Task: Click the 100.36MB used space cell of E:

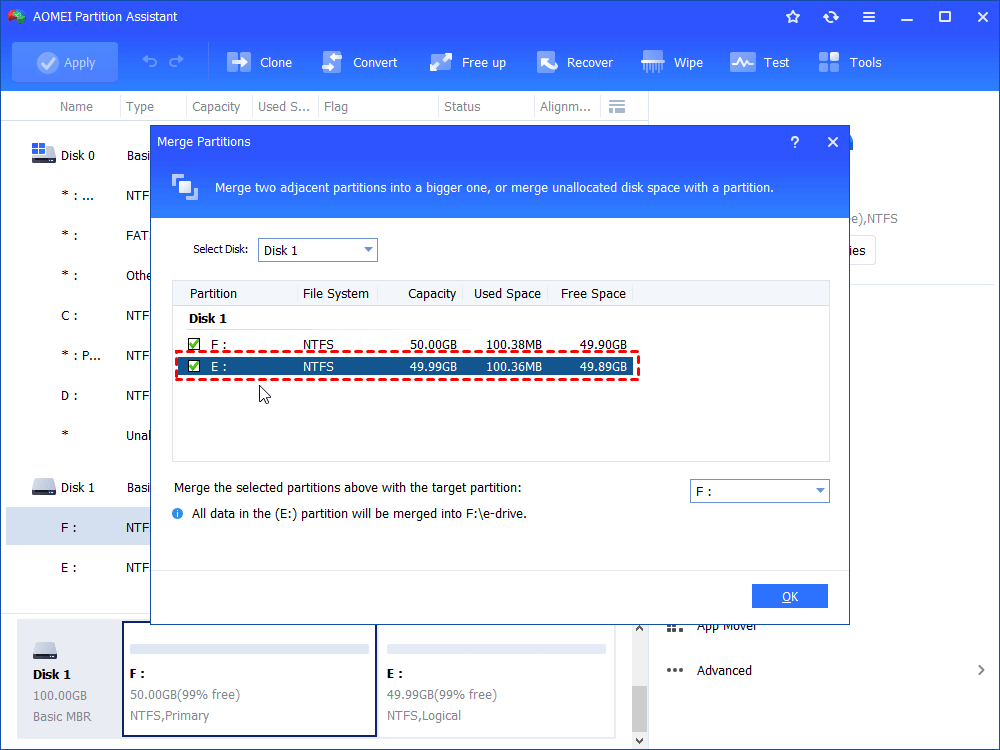Action: pos(513,367)
